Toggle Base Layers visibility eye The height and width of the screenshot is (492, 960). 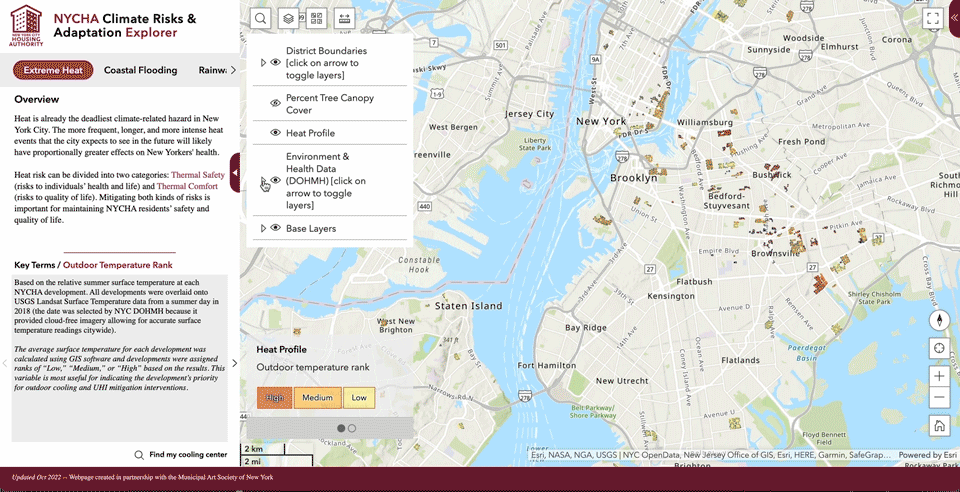click(x=276, y=228)
